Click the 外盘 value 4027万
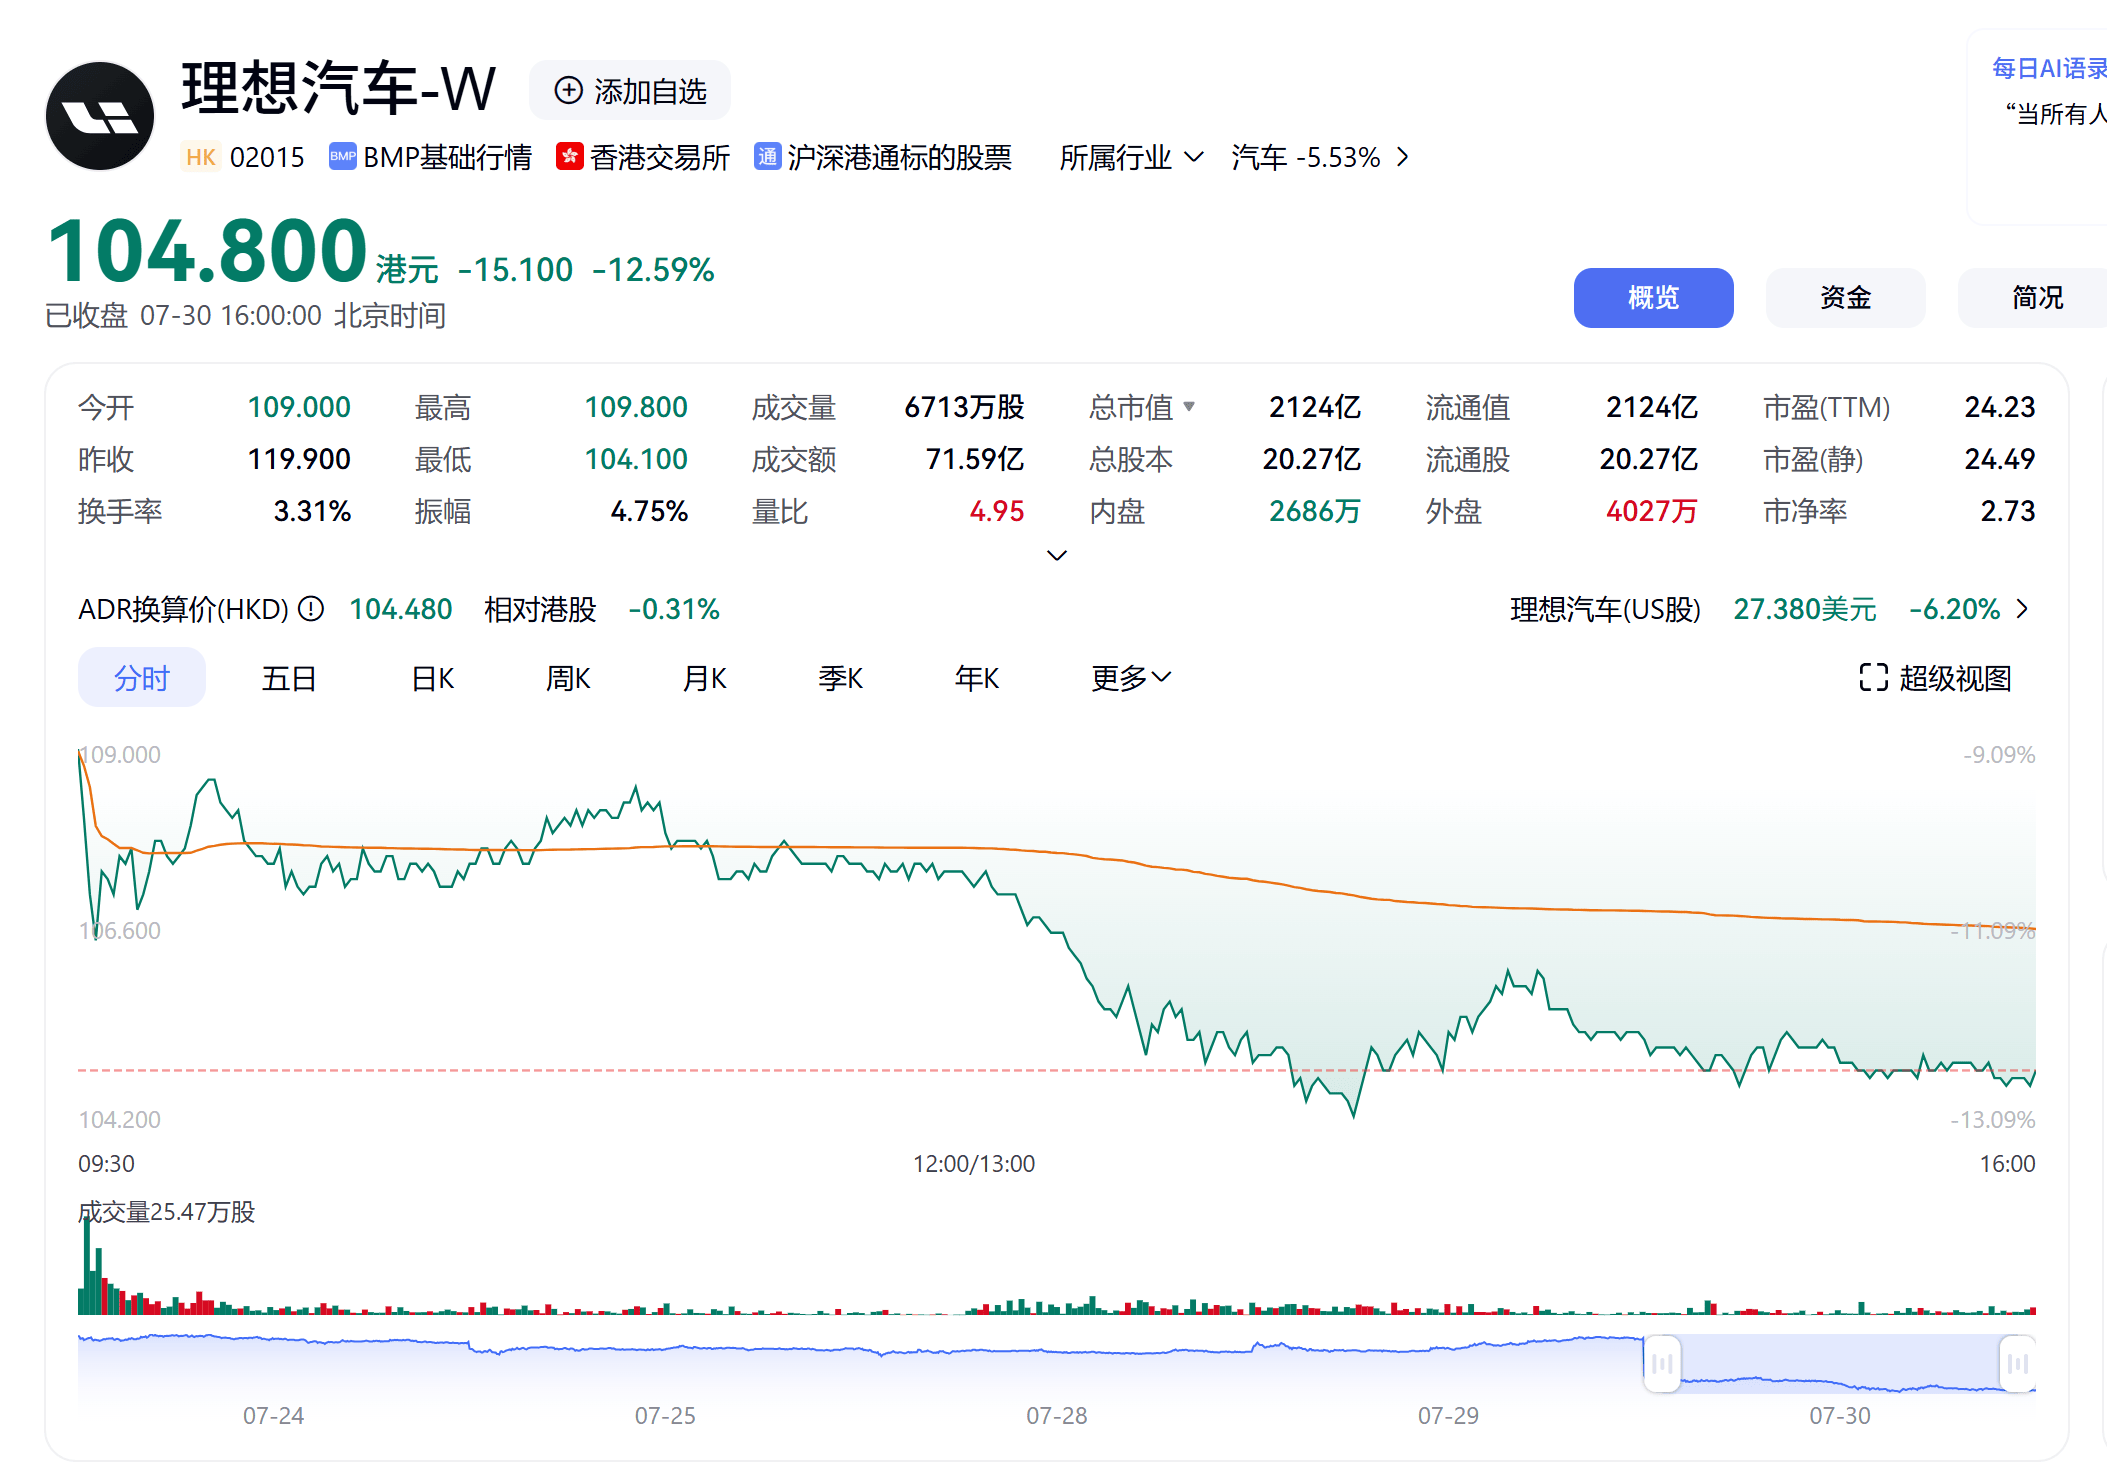The height and width of the screenshot is (1479, 2107). 1652,511
